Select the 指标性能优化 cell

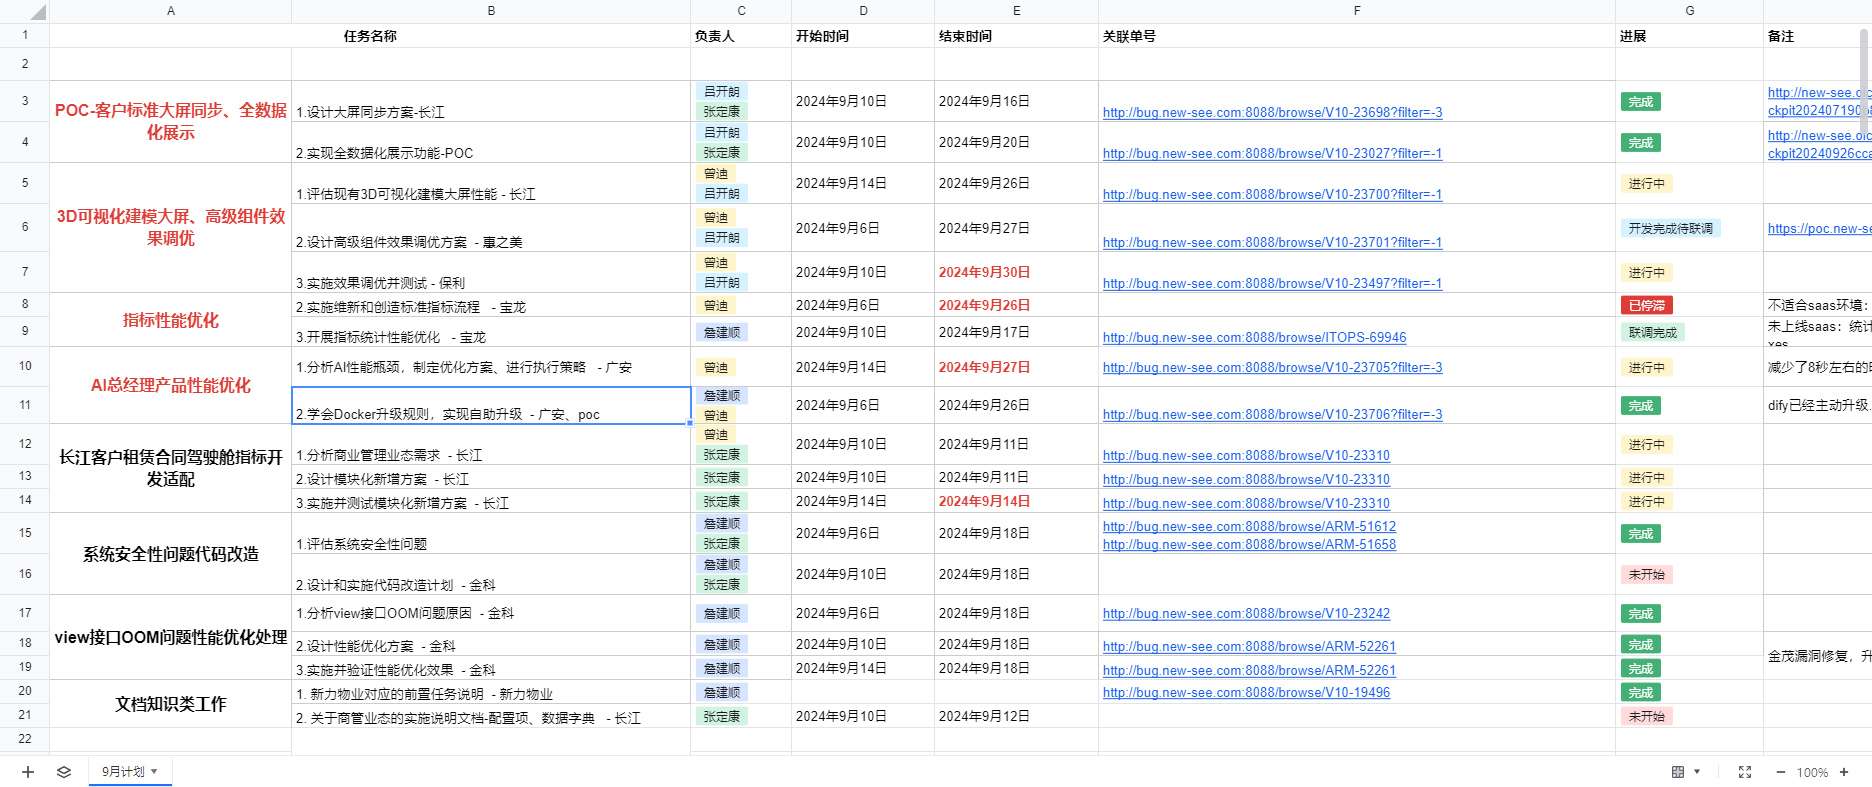point(171,320)
